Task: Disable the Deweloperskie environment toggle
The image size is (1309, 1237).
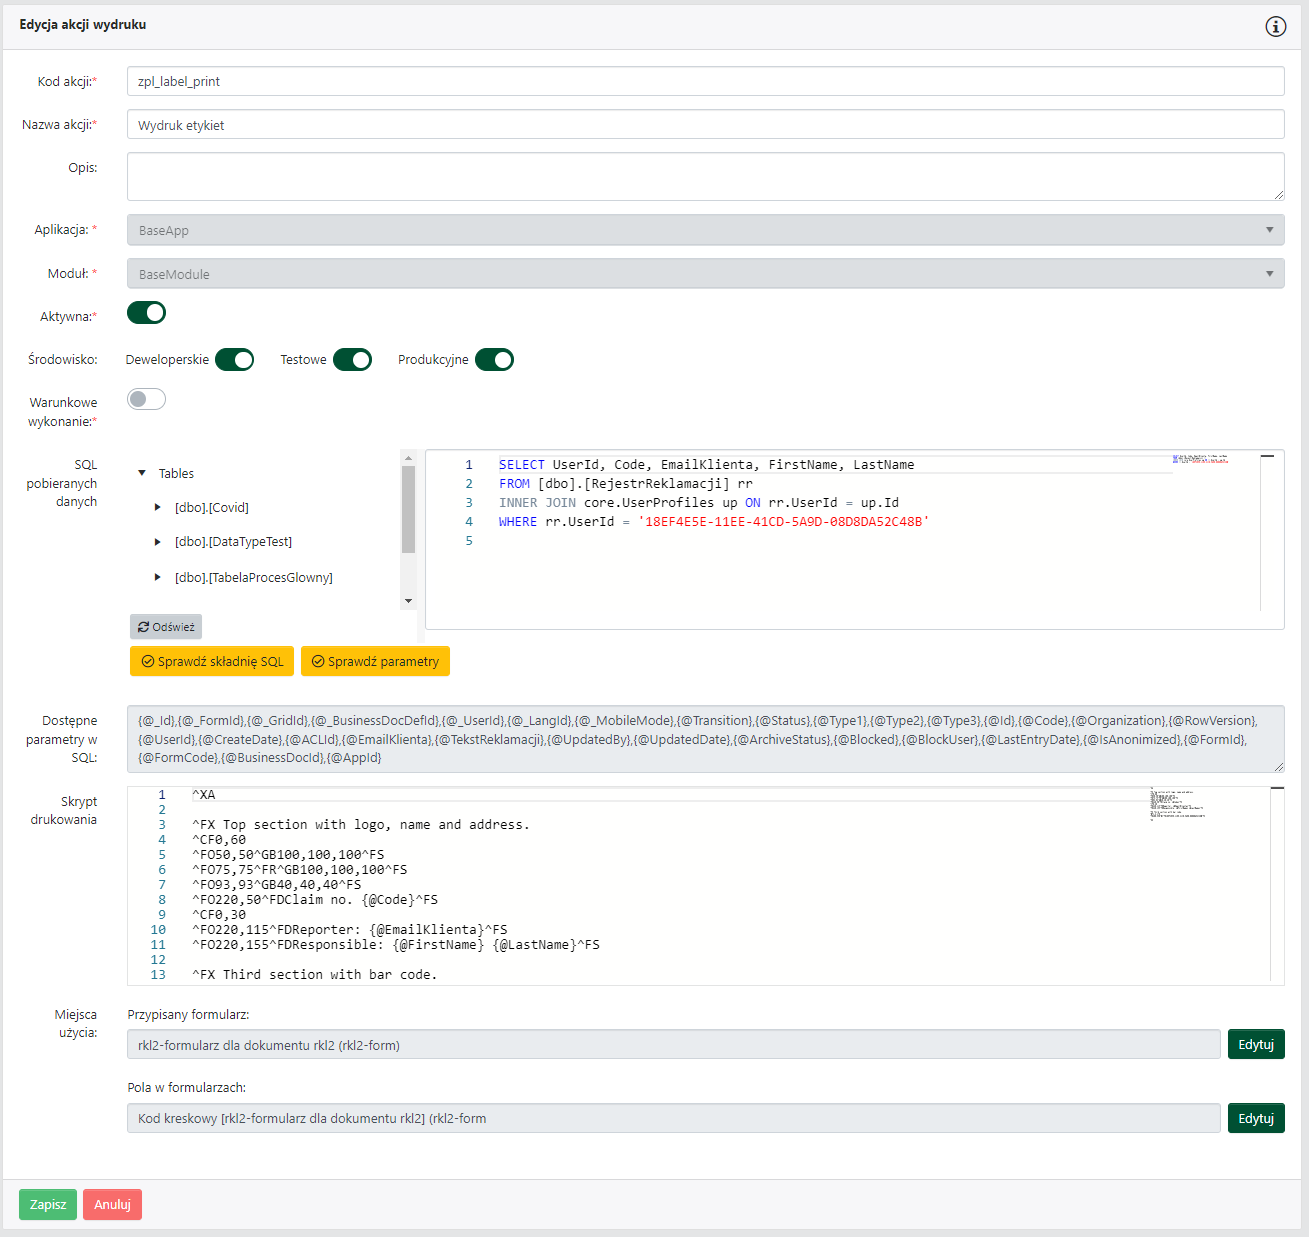Action: 234,360
